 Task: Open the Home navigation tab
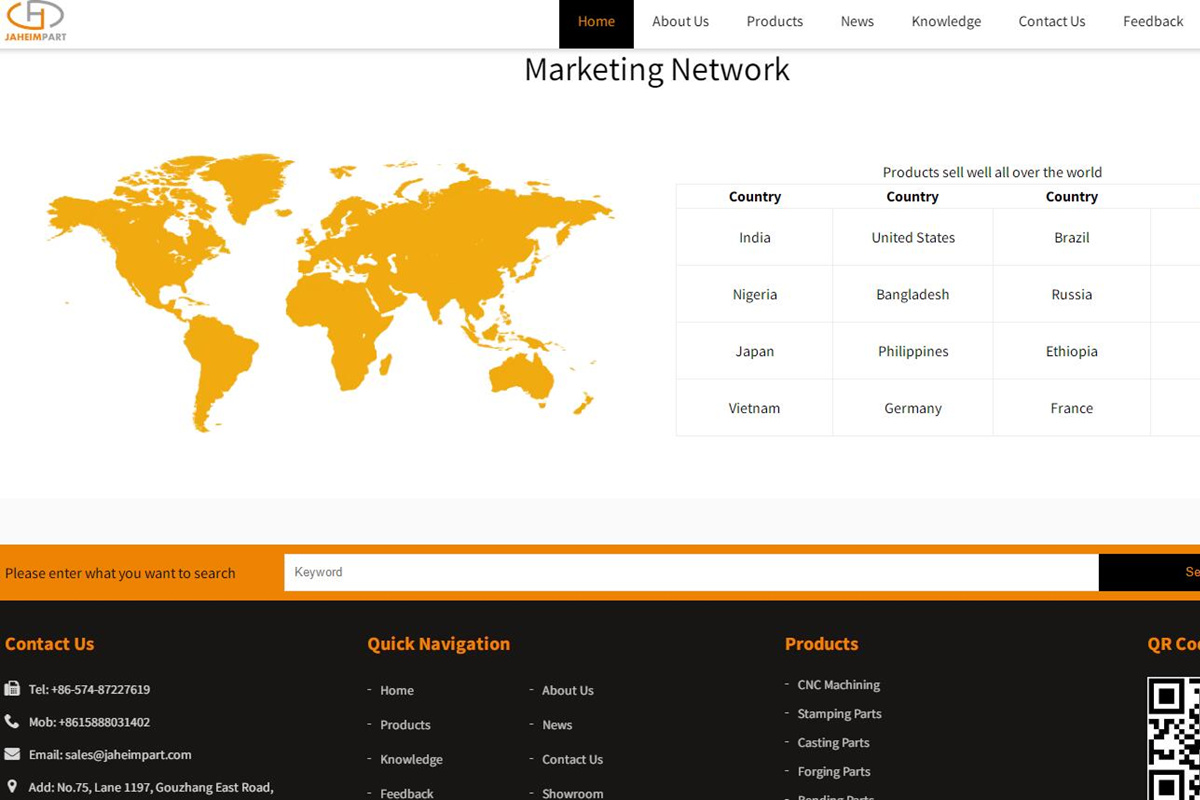[x=596, y=22]
